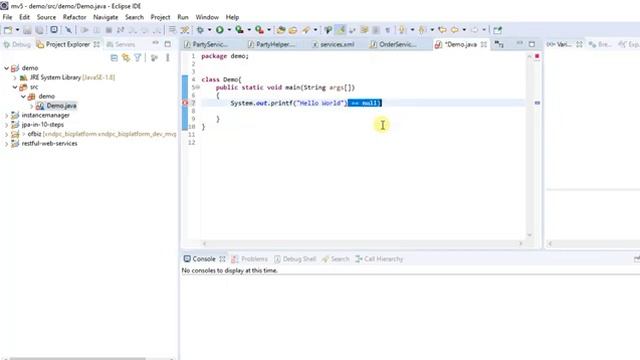Image resolution: width=640 pixels, height=360 pixels.
Task: Toggle Mark Occurrences highlighter icon
Action: pos(340,30)
